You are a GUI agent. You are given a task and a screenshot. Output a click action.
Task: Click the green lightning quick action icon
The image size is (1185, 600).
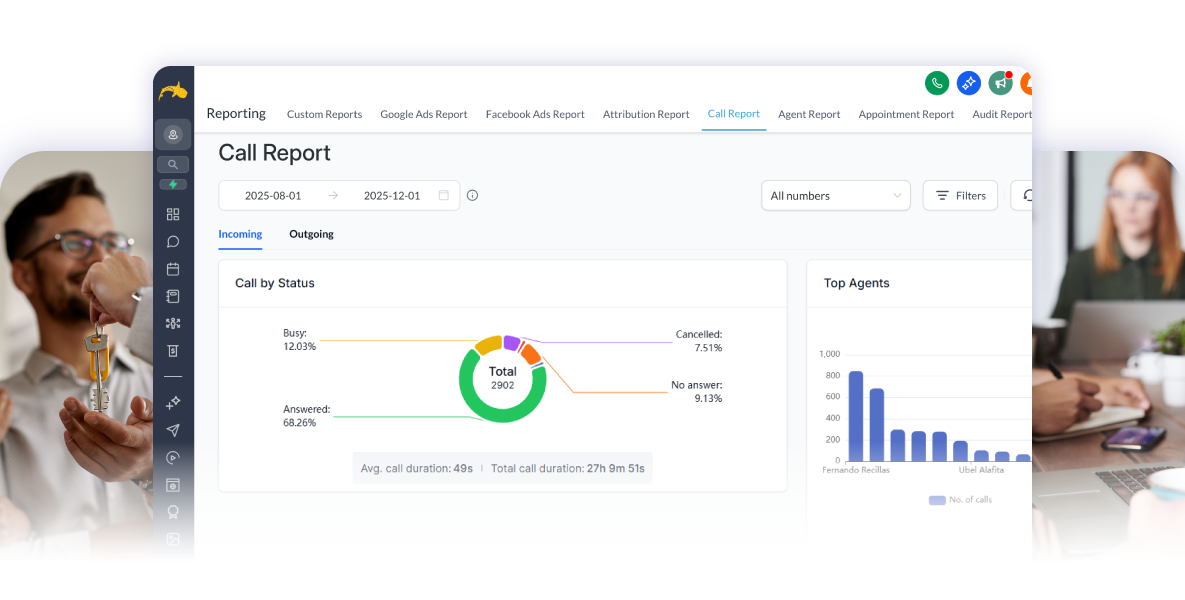click(x=173, y=185)
